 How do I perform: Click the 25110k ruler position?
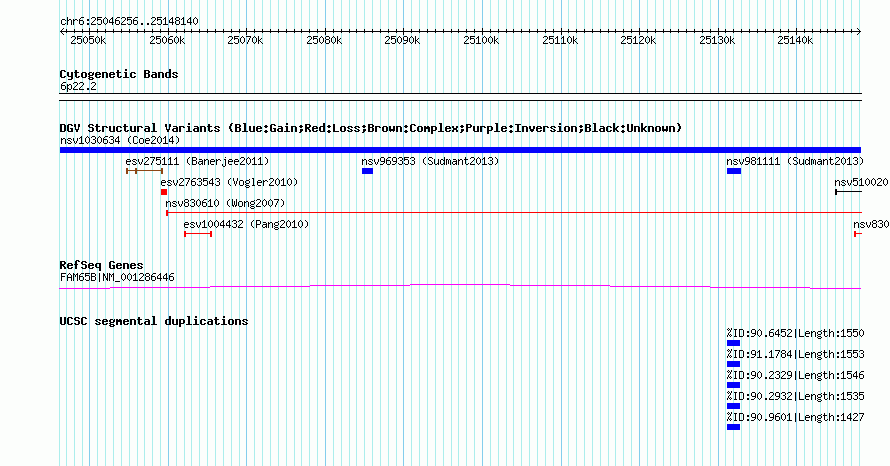click(x=560, y=40)
